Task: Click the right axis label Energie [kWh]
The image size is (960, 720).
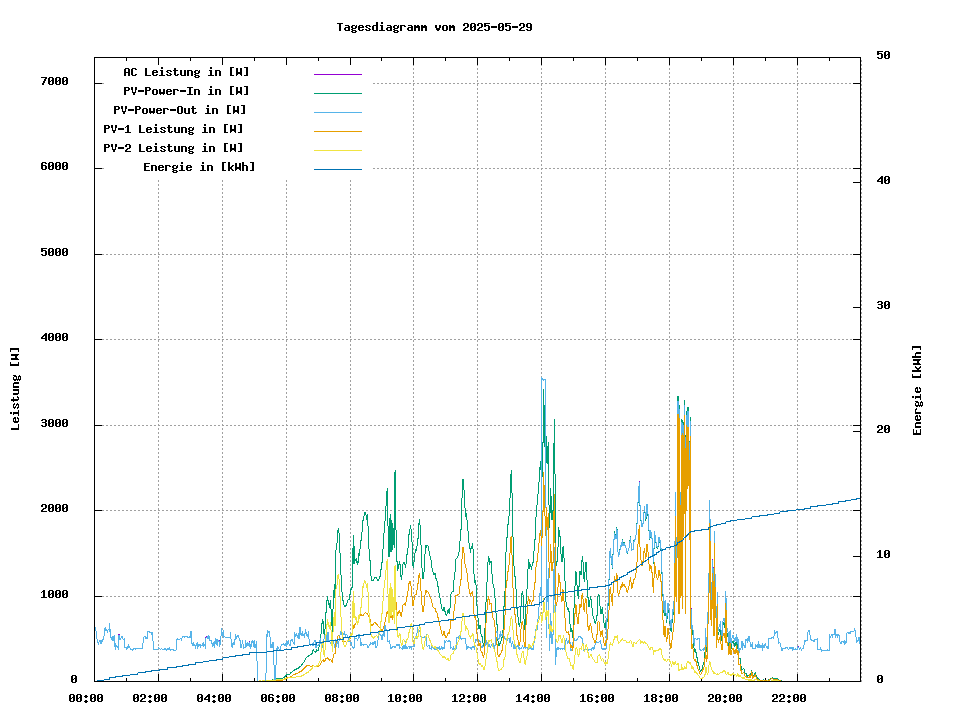Action: coord(917,389)
